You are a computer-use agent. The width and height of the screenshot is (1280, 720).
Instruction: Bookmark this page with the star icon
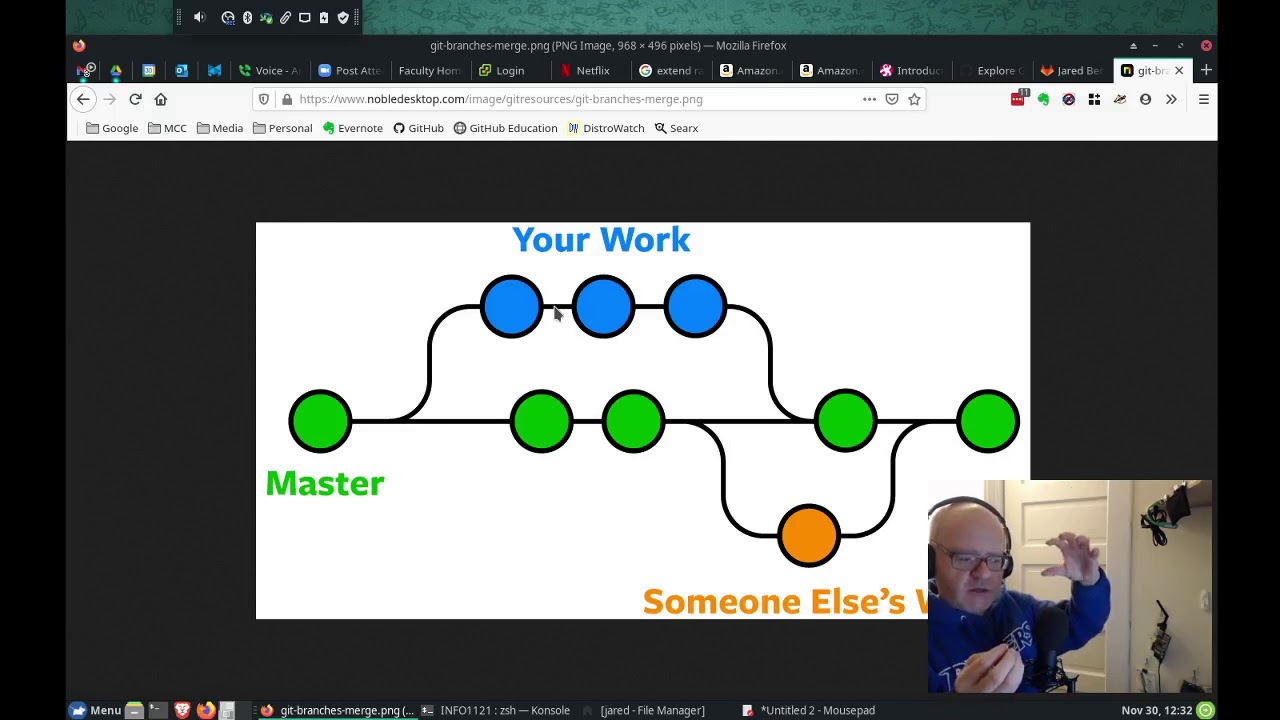[914, 99]
